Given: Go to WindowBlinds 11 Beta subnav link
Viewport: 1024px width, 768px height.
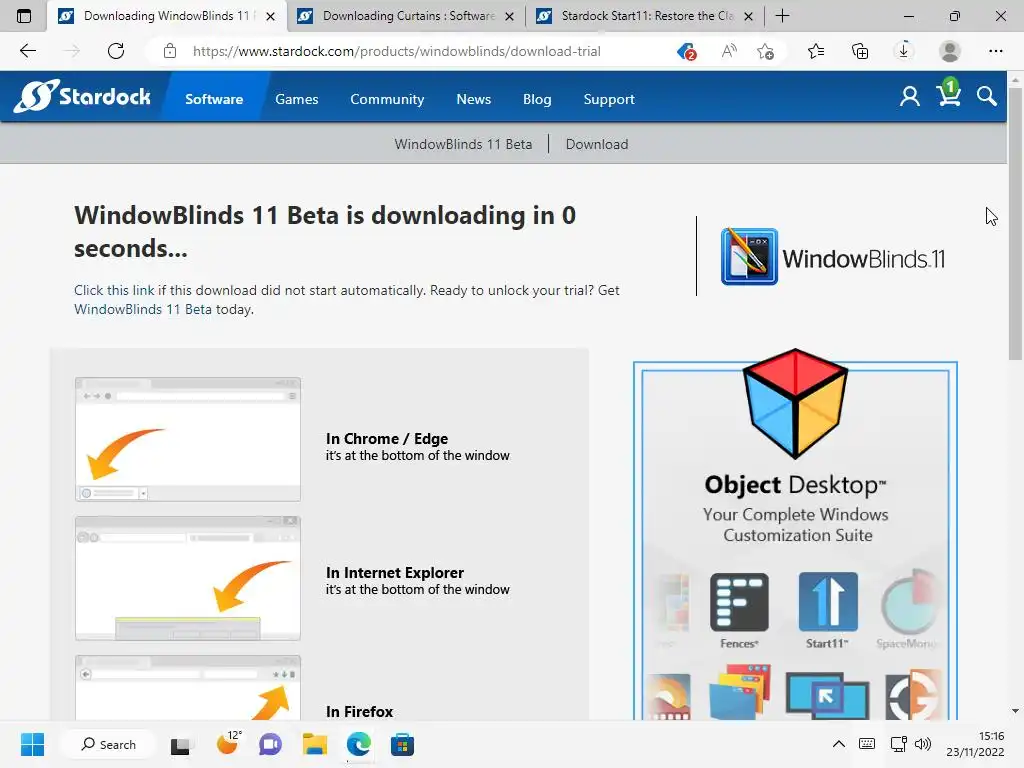Looking at the screenshot, I should (x=463, y=144).
